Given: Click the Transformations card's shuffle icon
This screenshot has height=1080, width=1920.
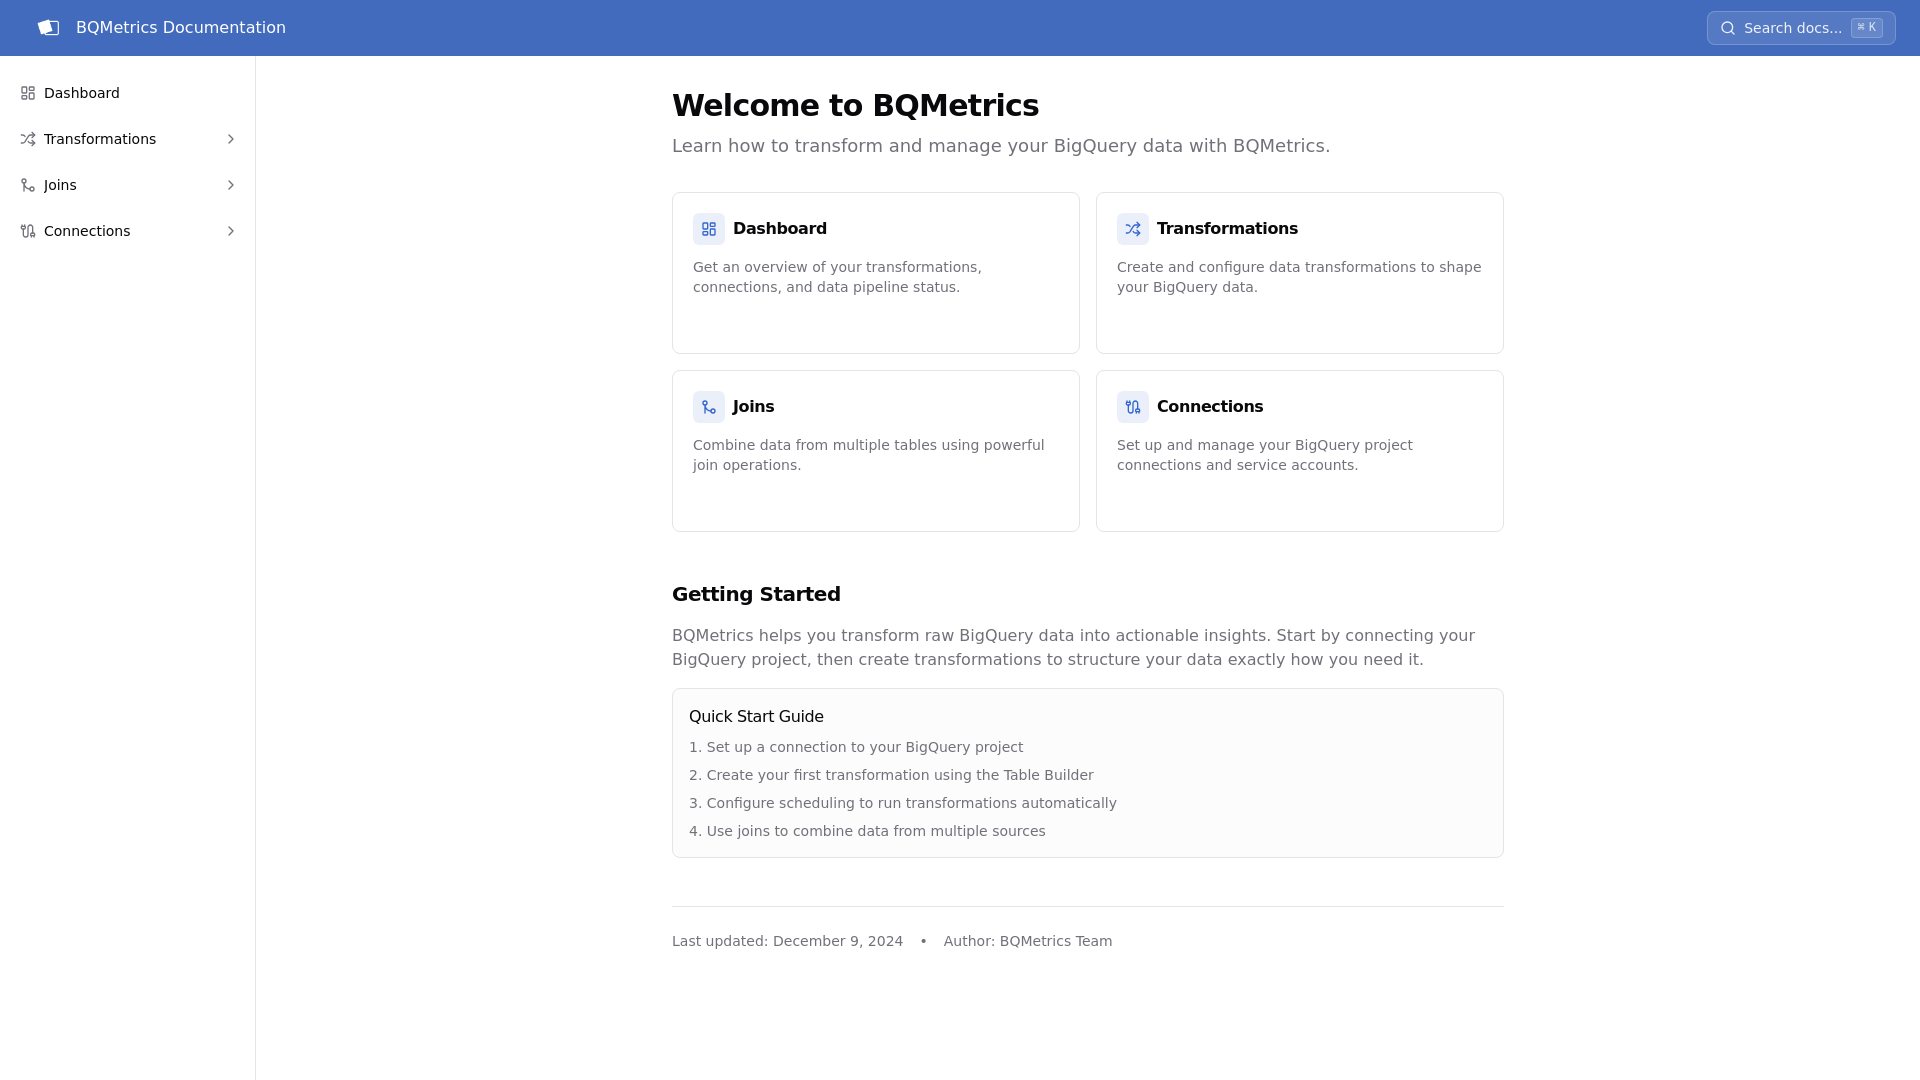Looking at the screenshot, I should [x=1133, y=229].
